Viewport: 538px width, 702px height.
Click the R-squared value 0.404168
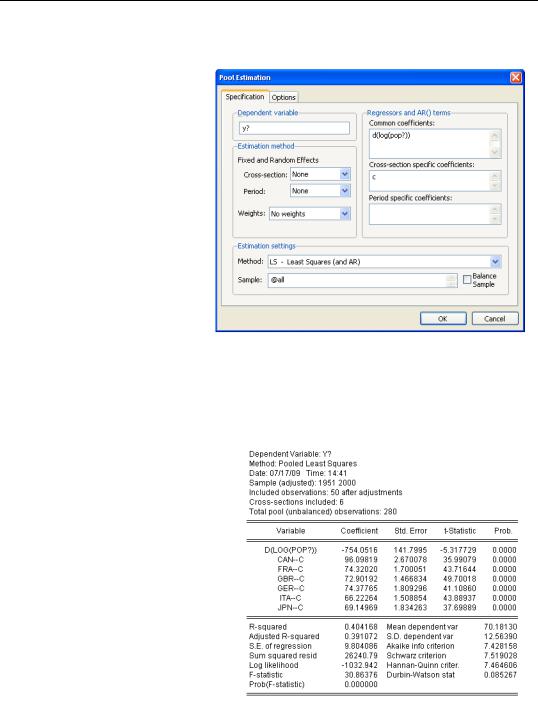(x=361, y=627)
